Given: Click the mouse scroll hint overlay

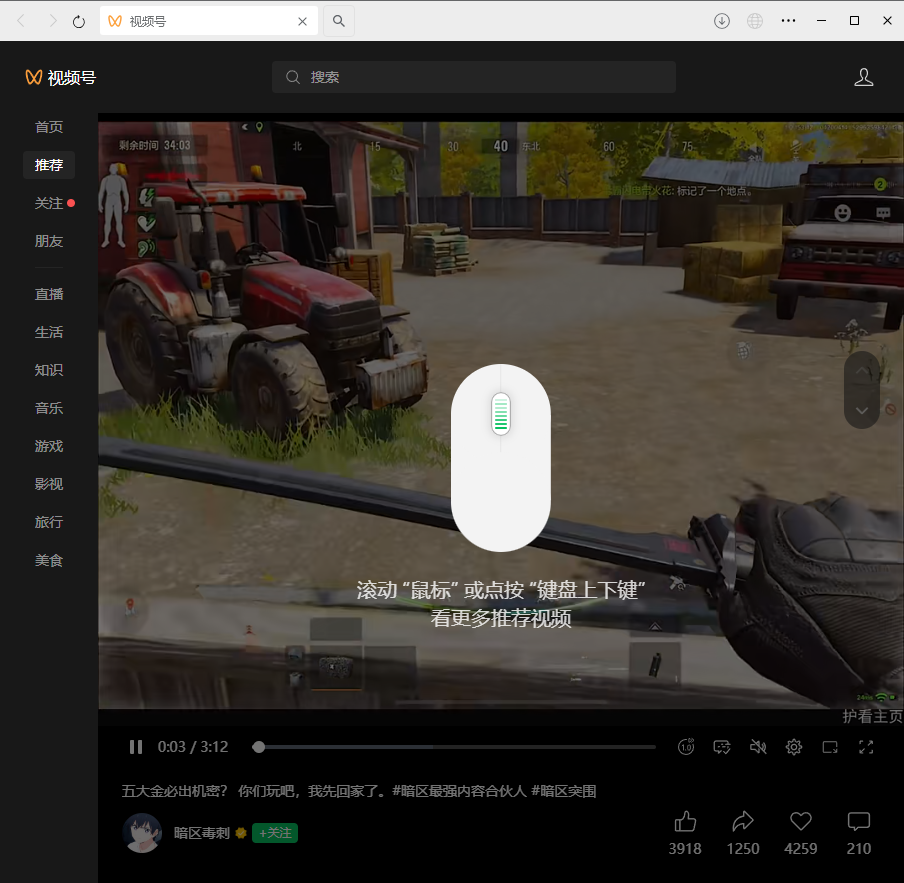Looking at the screenshot, I should click(x=500, y=458).
